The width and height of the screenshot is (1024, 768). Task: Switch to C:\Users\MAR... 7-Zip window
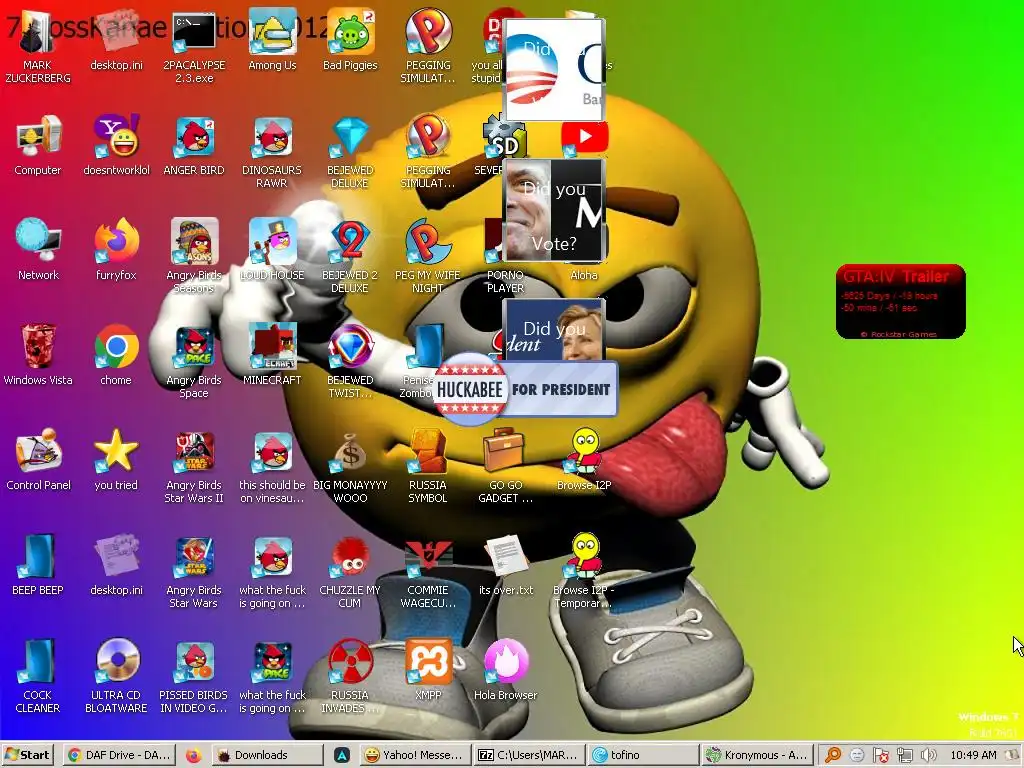click(x=528, y=755)
